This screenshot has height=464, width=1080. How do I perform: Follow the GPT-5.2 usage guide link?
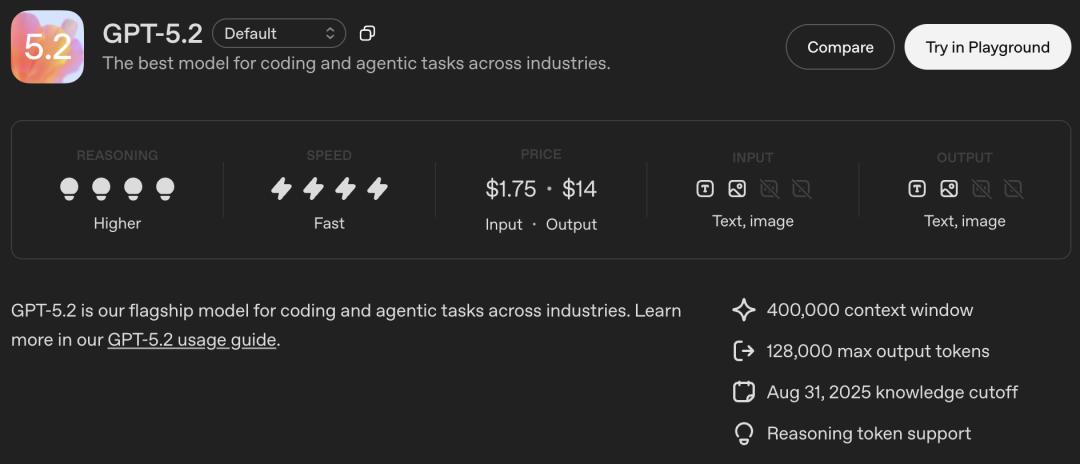point(192,339)
